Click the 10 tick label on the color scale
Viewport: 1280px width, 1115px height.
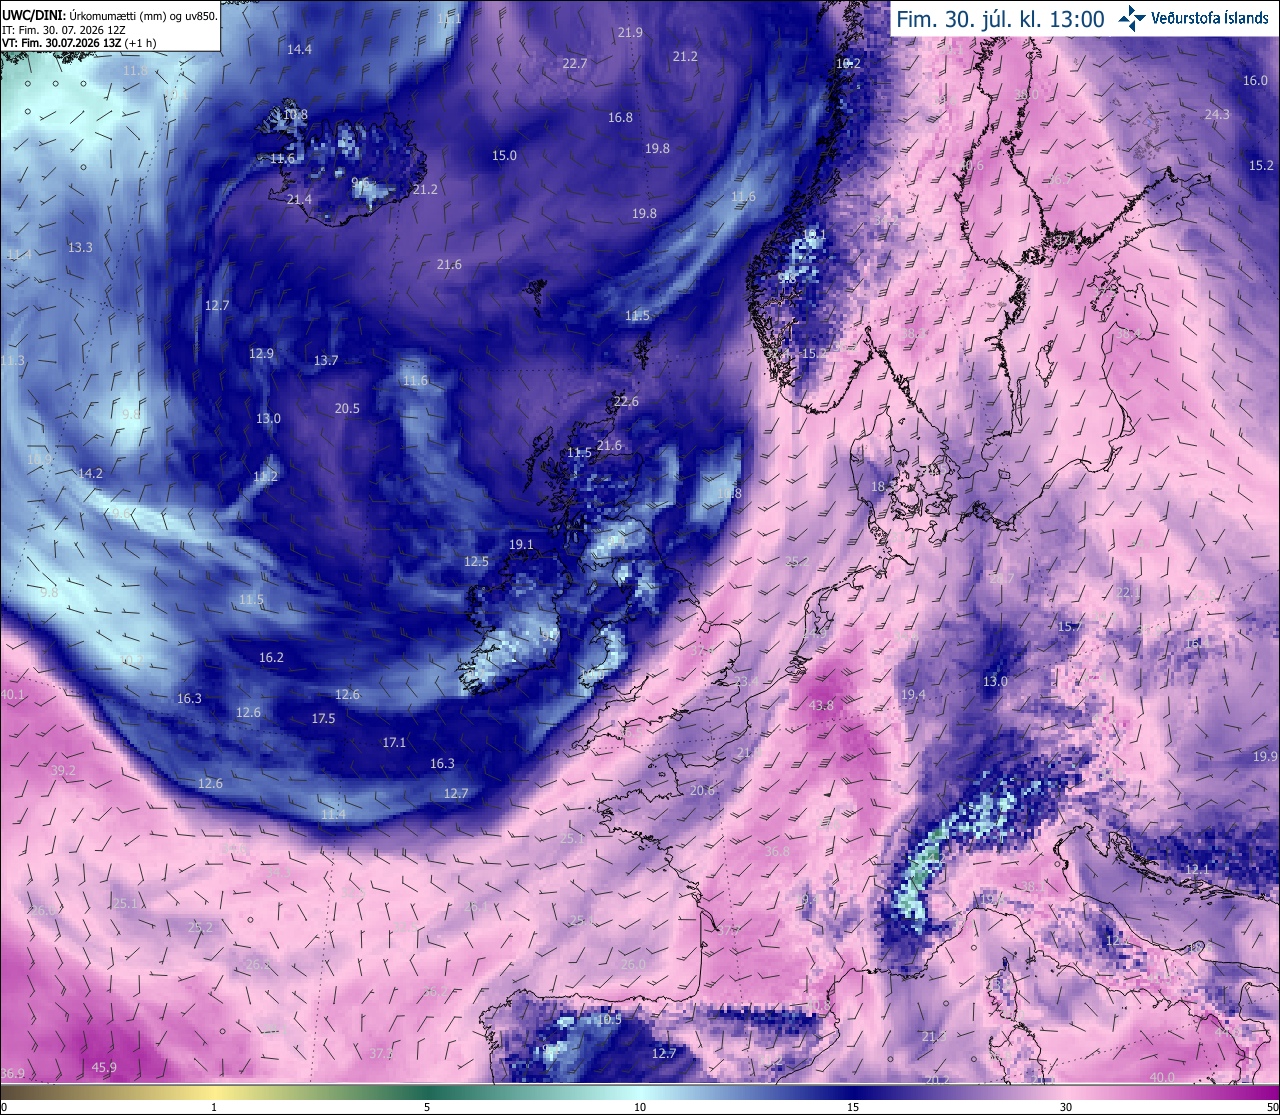click(640, 1107)
